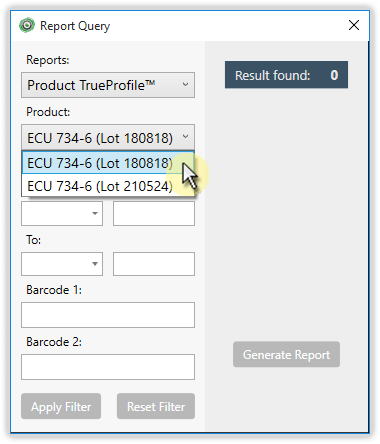Open the From date dropdown
Screen dimensions: 380x444
pyautogui.click(x=62, y=213)
